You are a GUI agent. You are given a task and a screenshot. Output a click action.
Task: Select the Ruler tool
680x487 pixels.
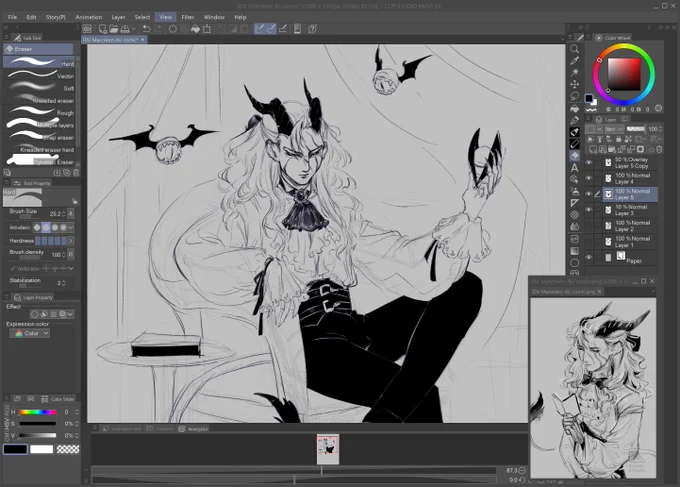(574, 203)
